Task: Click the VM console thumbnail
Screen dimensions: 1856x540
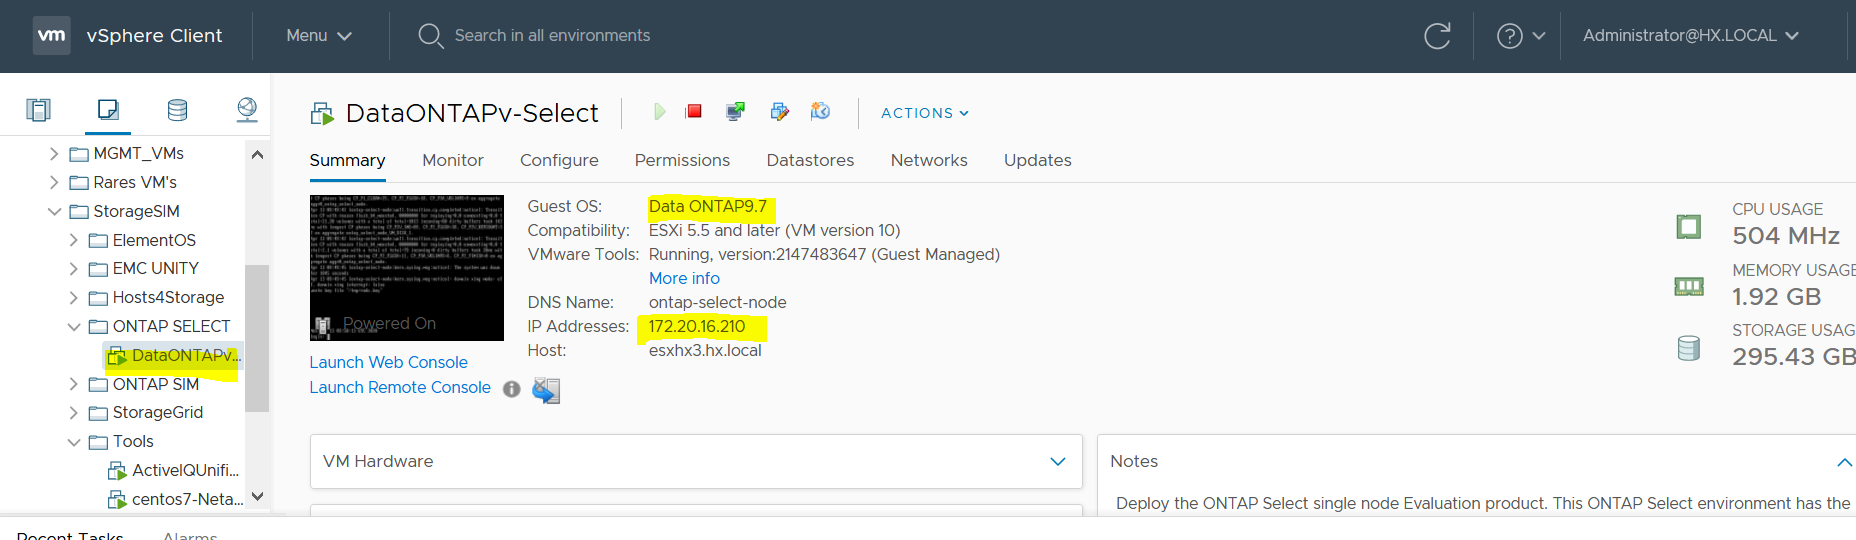Action: (x=407, y=268)
